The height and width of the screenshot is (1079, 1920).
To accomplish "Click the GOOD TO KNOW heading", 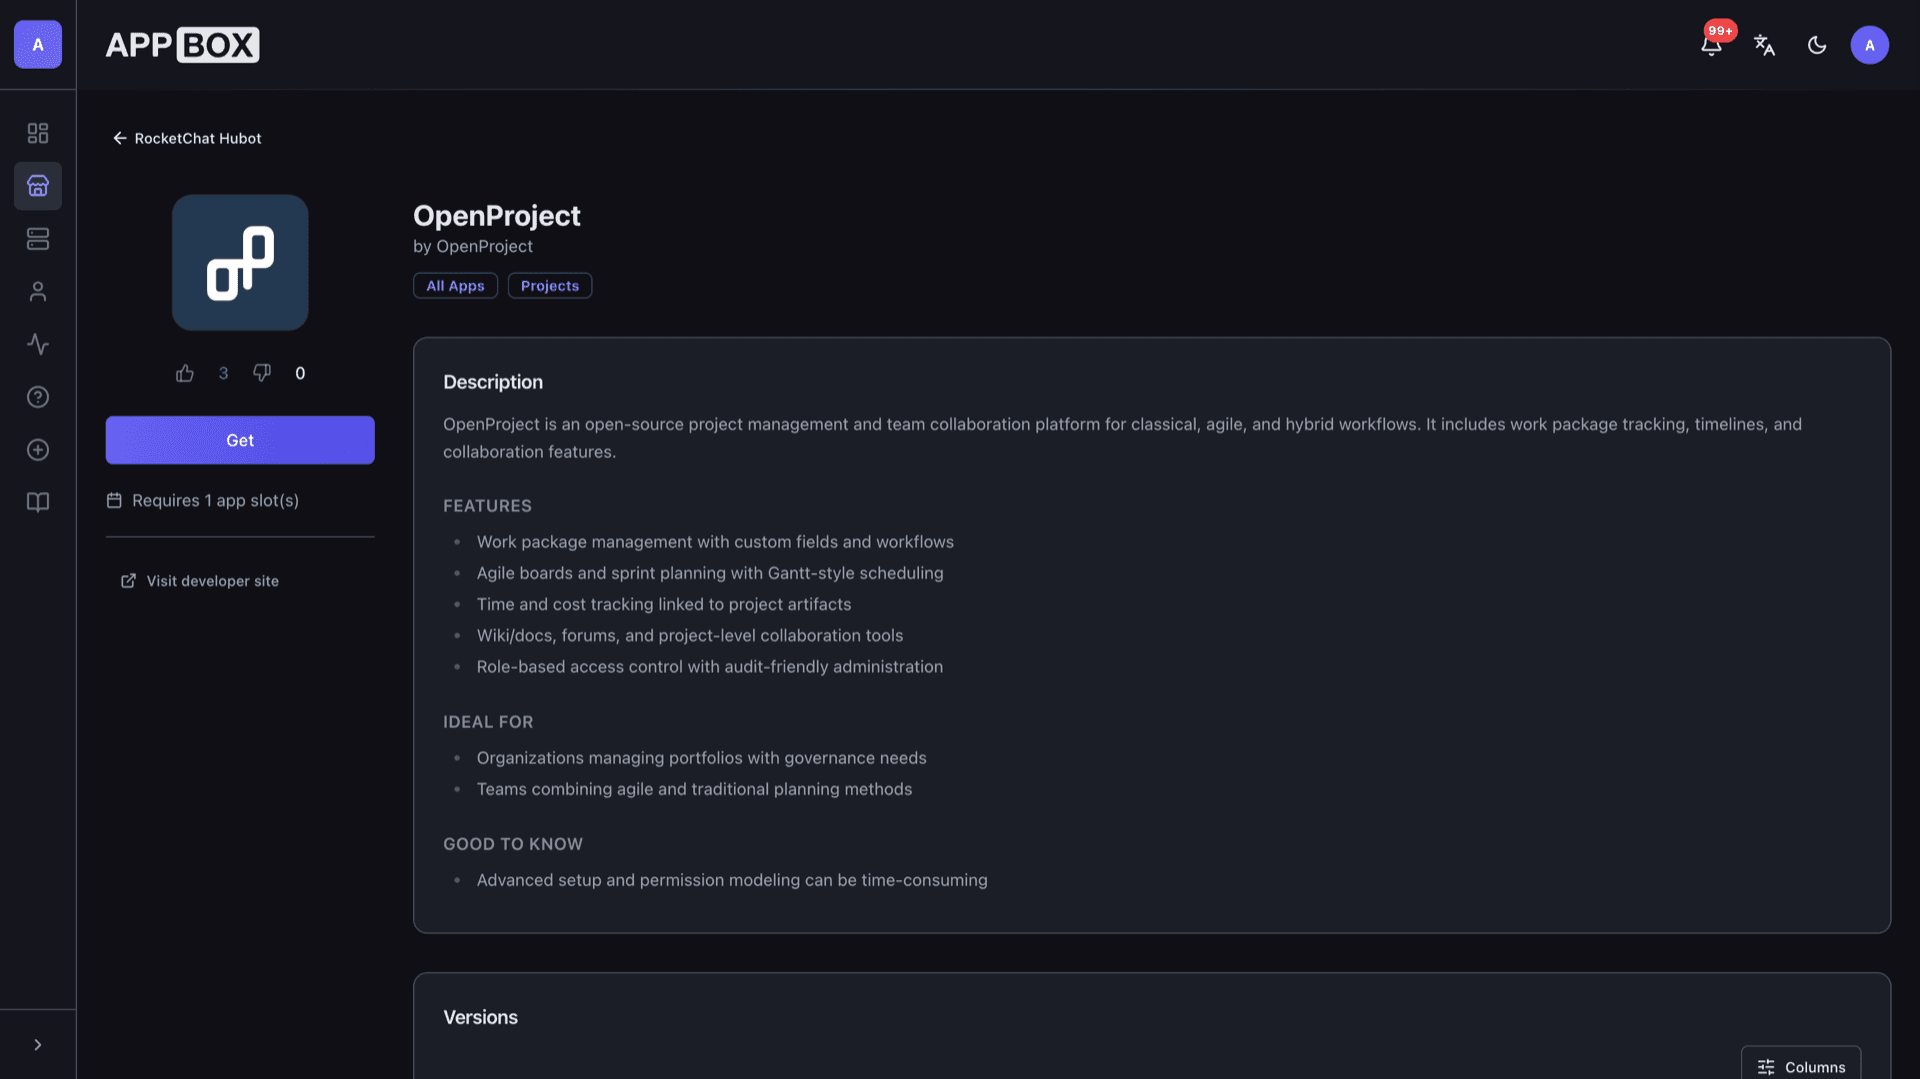I will point(513,844).
